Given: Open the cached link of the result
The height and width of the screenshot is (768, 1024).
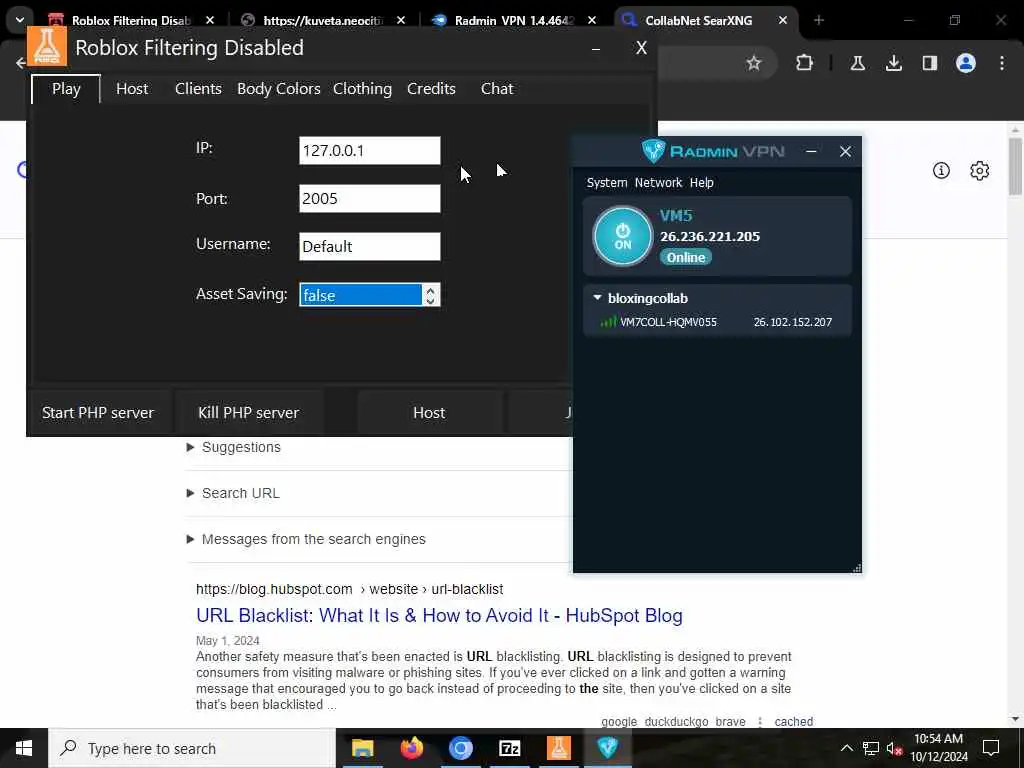Looking at the screenshot, I should coord(793,722).
